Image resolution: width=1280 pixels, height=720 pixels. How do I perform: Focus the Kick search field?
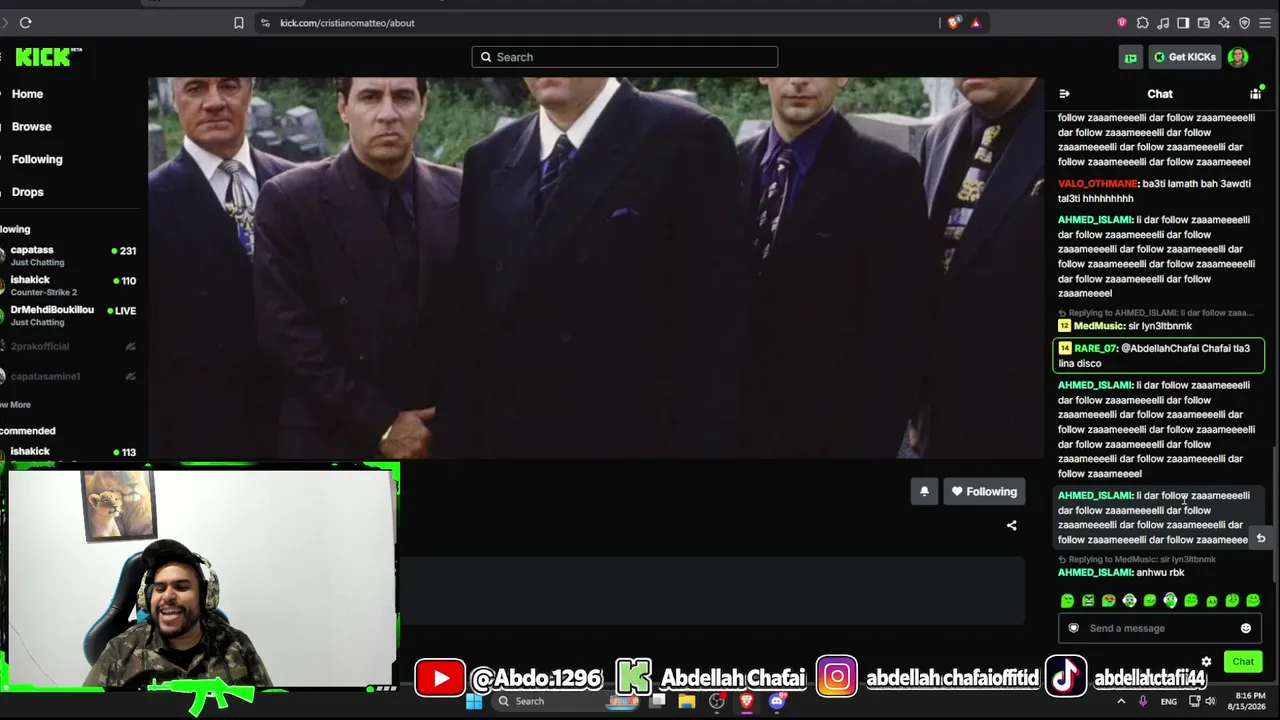pos(625,57)
